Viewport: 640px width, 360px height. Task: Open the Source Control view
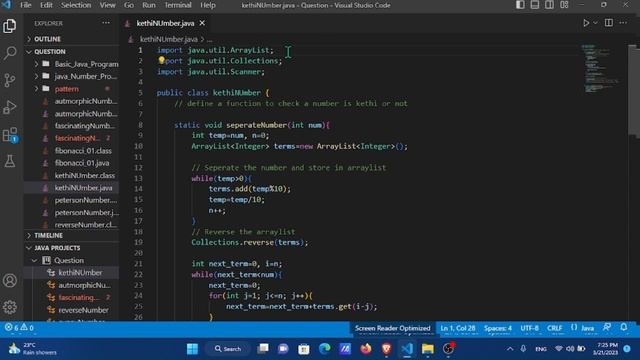(x=9, y=80)
